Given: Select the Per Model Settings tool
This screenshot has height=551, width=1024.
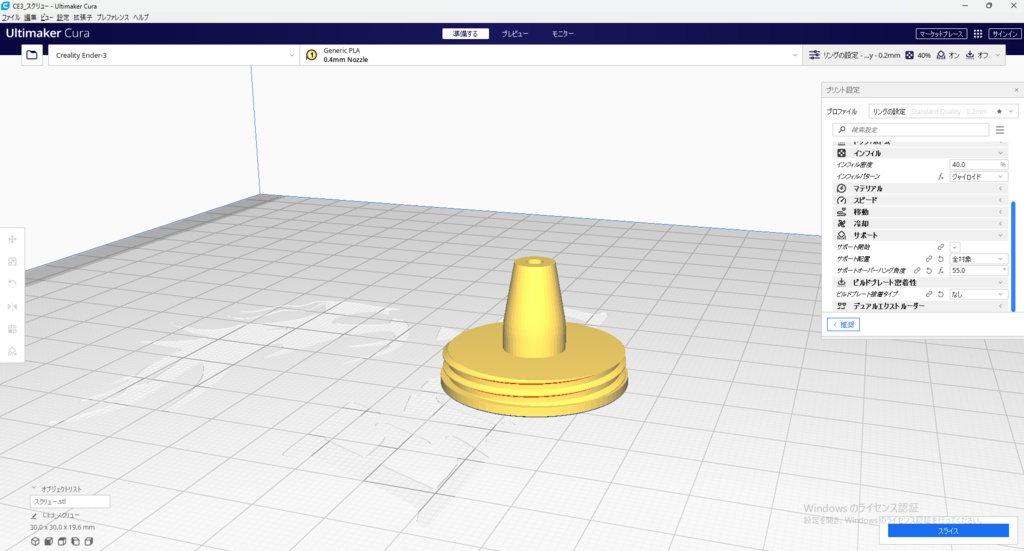Looking at the screenshot, I should point(12,329).
